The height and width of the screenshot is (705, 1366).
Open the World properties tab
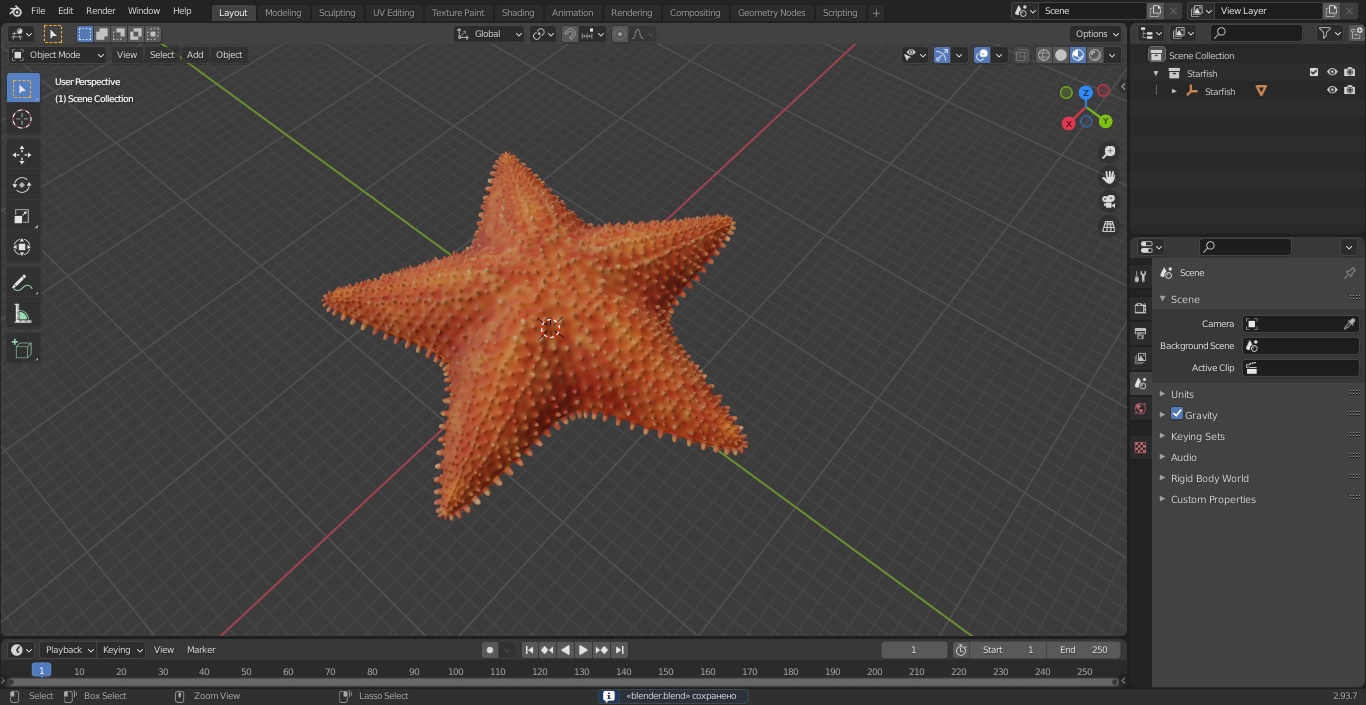point(1140,408)
